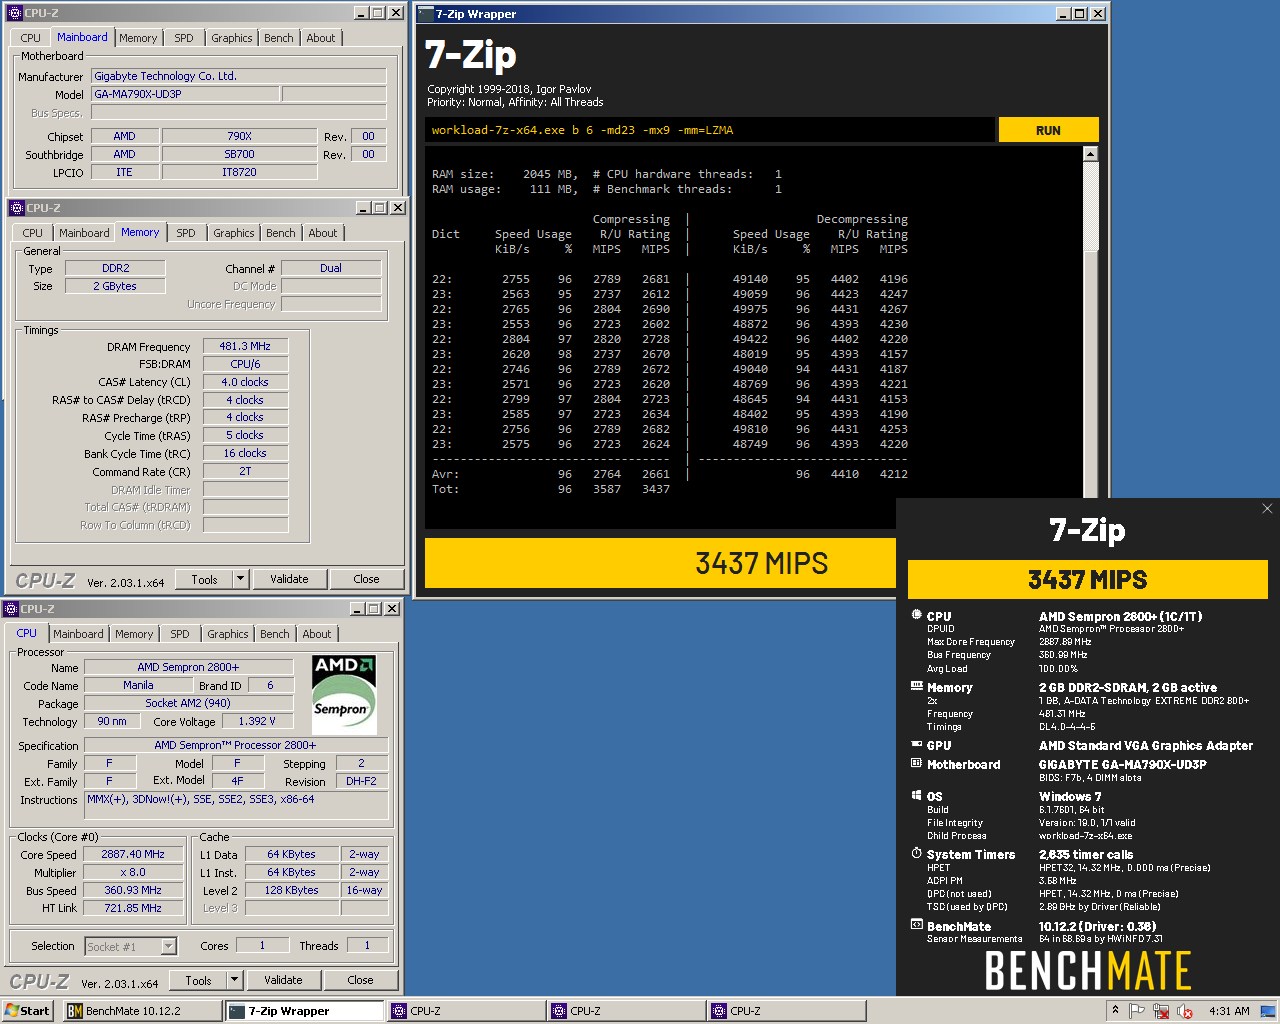Click the CPU chip icon in BenchMate result panel
The height and width of the screenshot is (1024, 1280).
916,615
